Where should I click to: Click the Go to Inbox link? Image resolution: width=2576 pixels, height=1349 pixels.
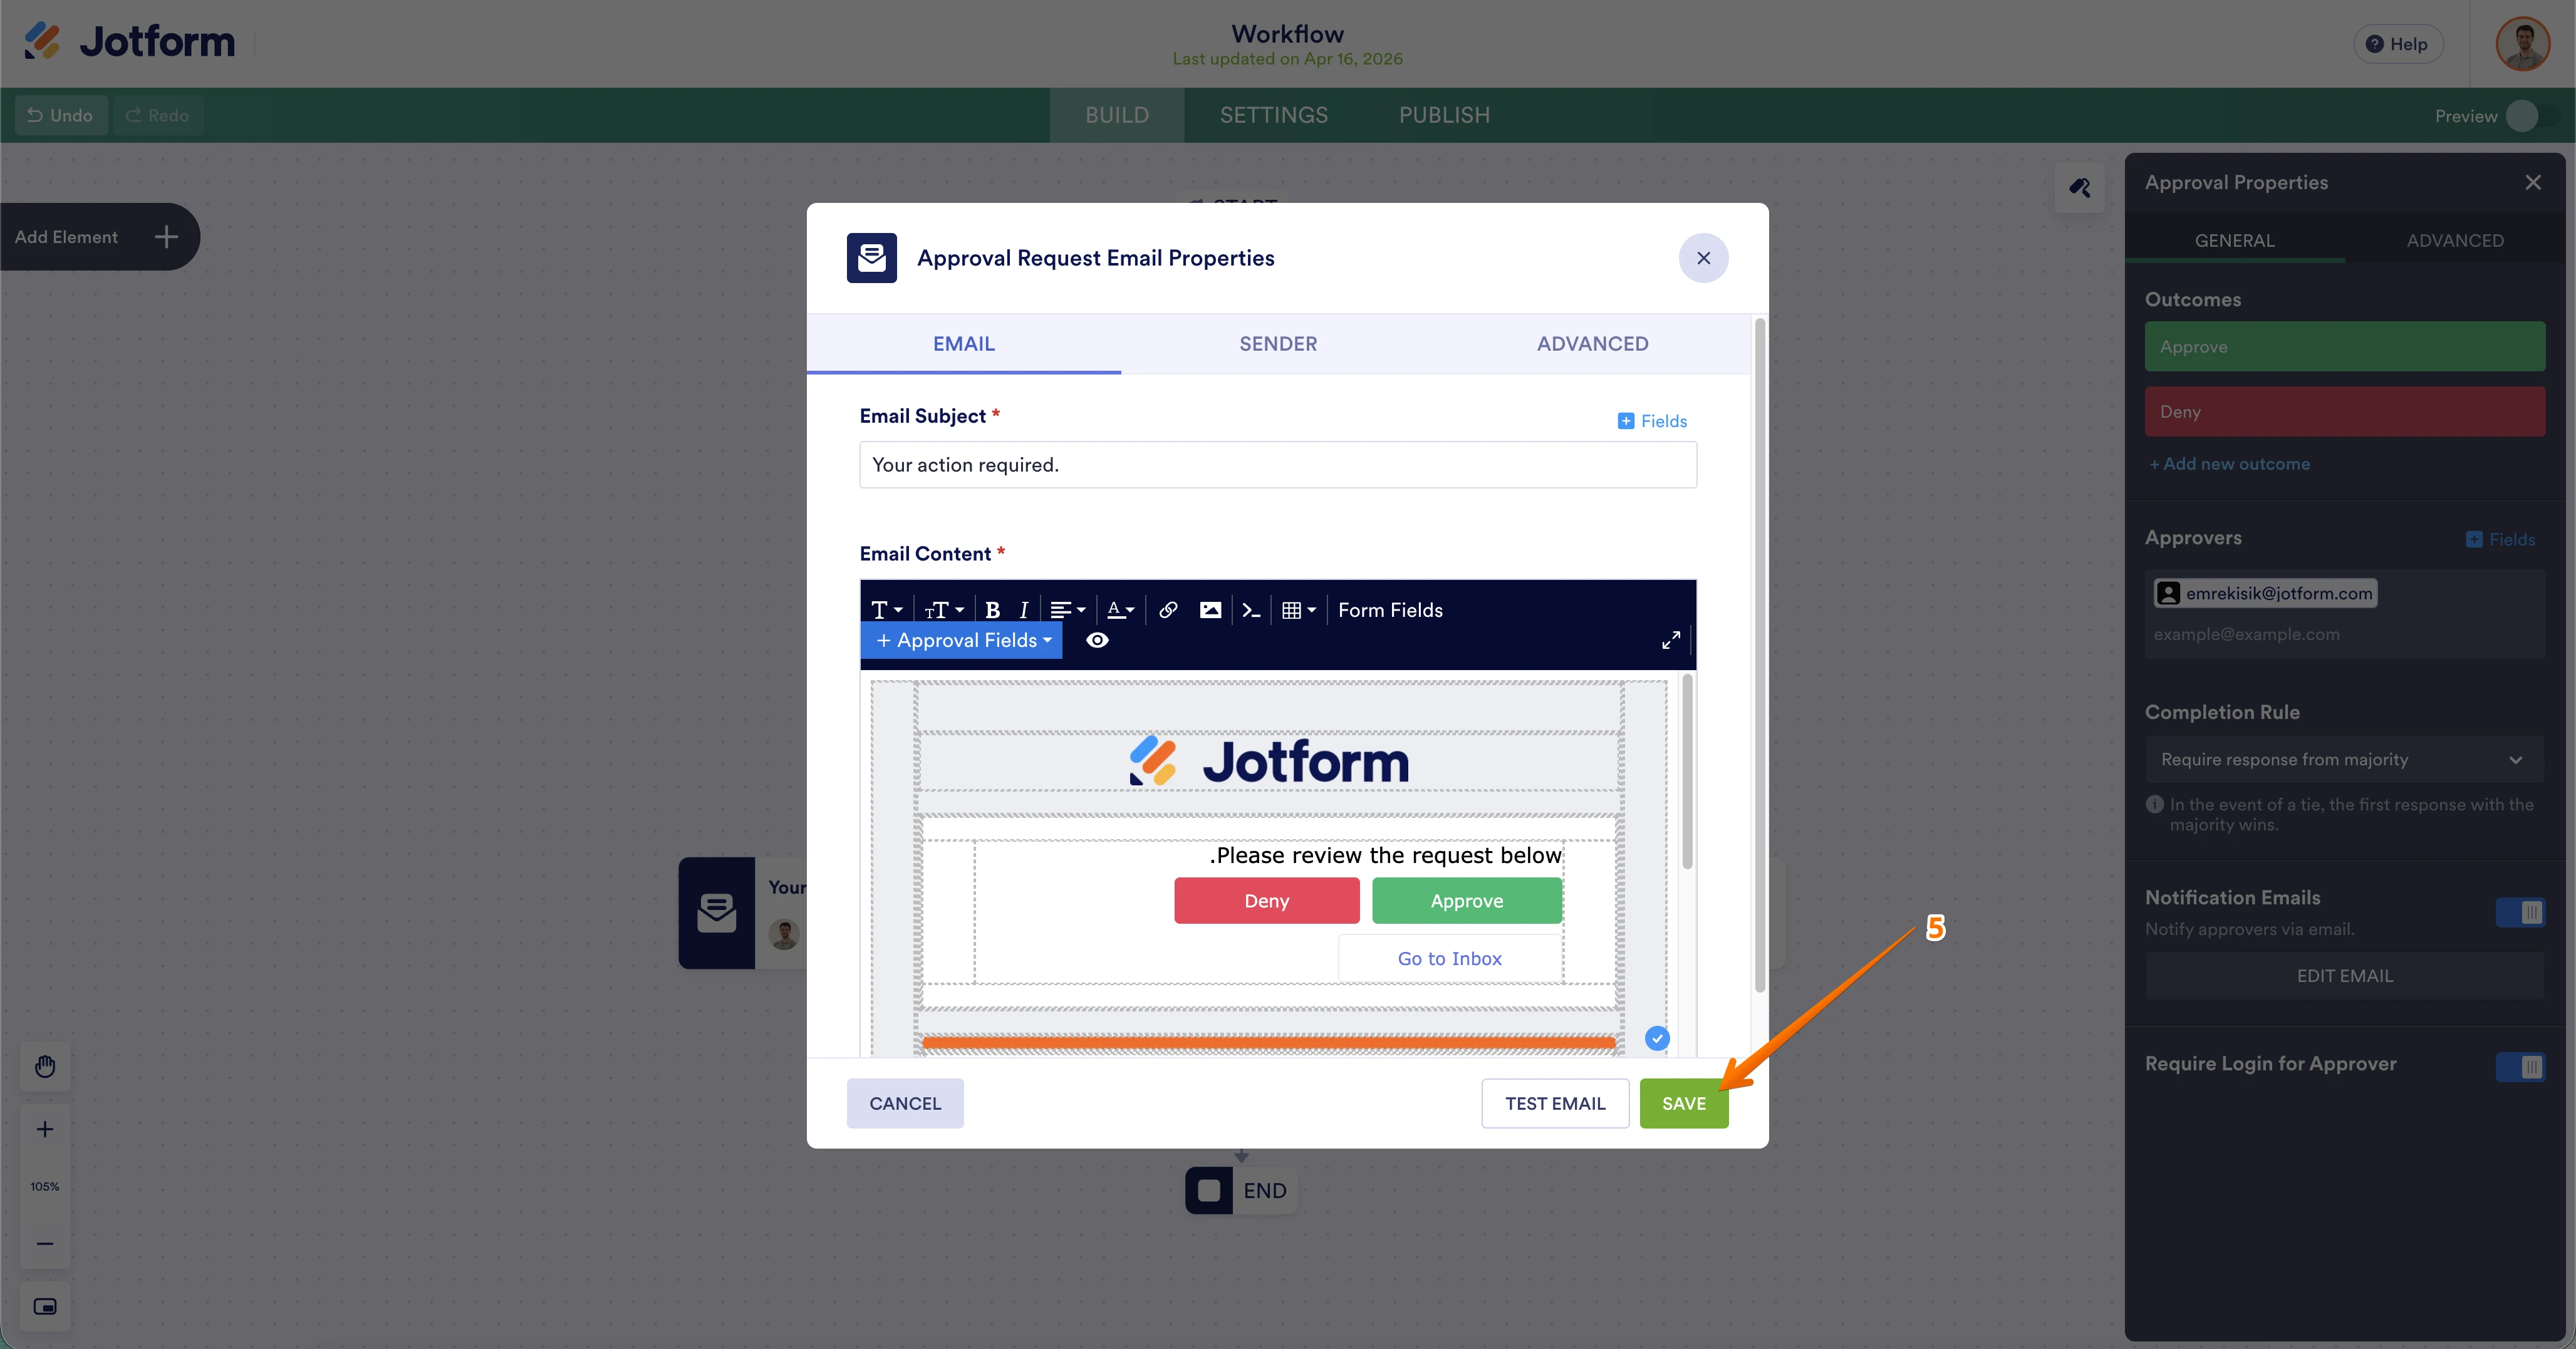(x=1449, y=959)
